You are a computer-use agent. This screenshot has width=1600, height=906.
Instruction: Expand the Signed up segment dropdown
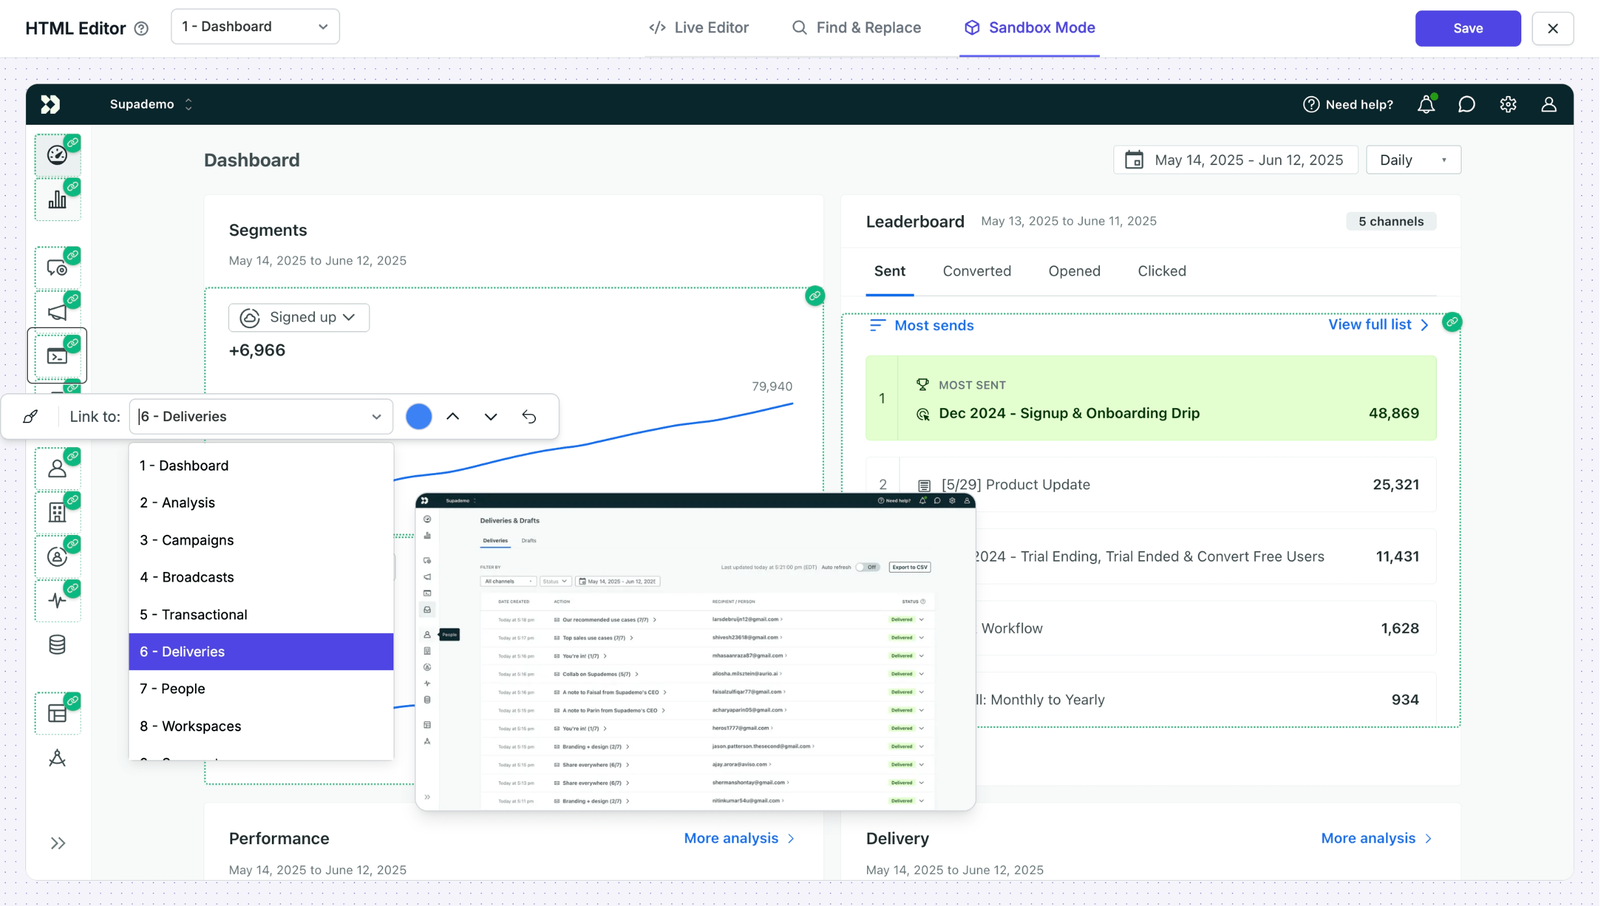pyautogui.click(x=299, y=317)
